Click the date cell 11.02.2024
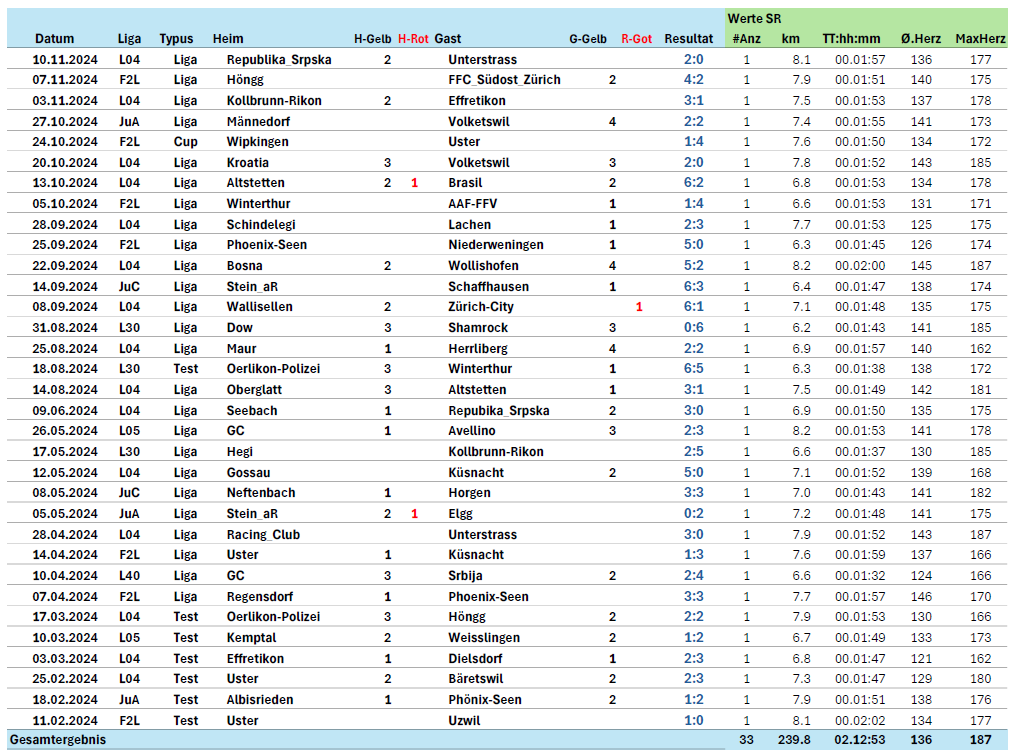Screen dimensions: 1018x756 coord(65,720)
